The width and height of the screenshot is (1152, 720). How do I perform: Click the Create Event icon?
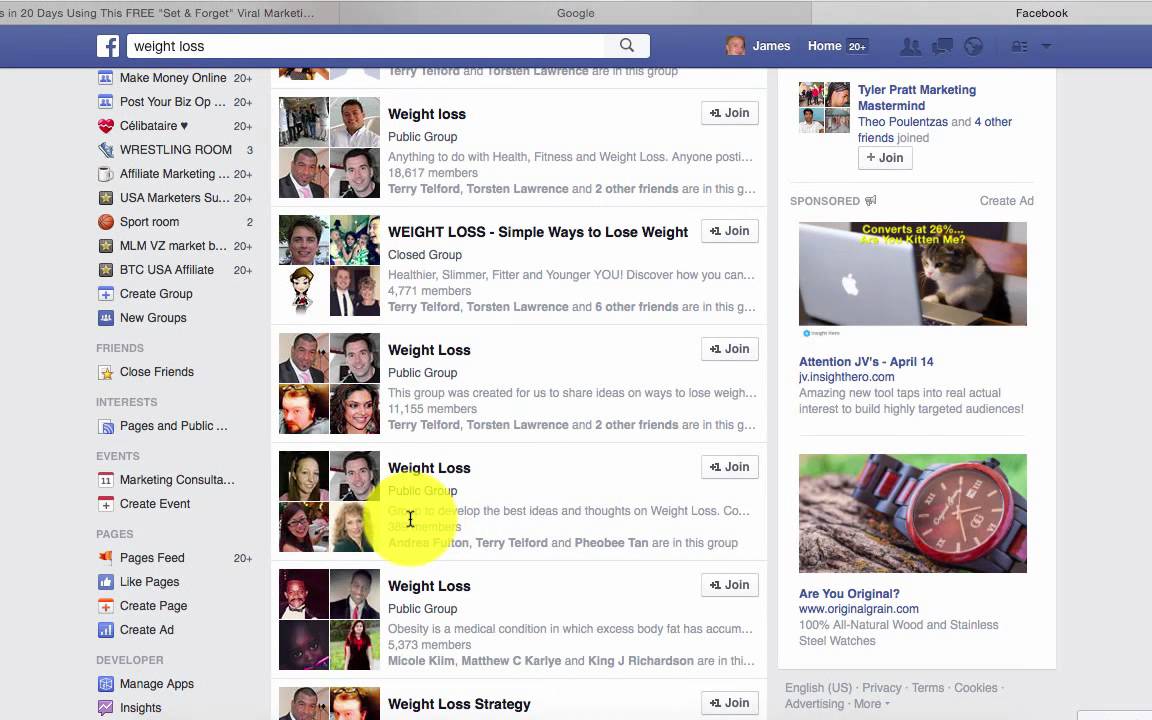[x=106, y=504]
